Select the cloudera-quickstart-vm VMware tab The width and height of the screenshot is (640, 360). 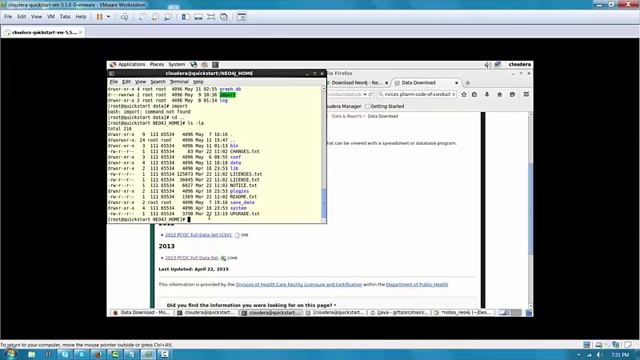(43, 32)
